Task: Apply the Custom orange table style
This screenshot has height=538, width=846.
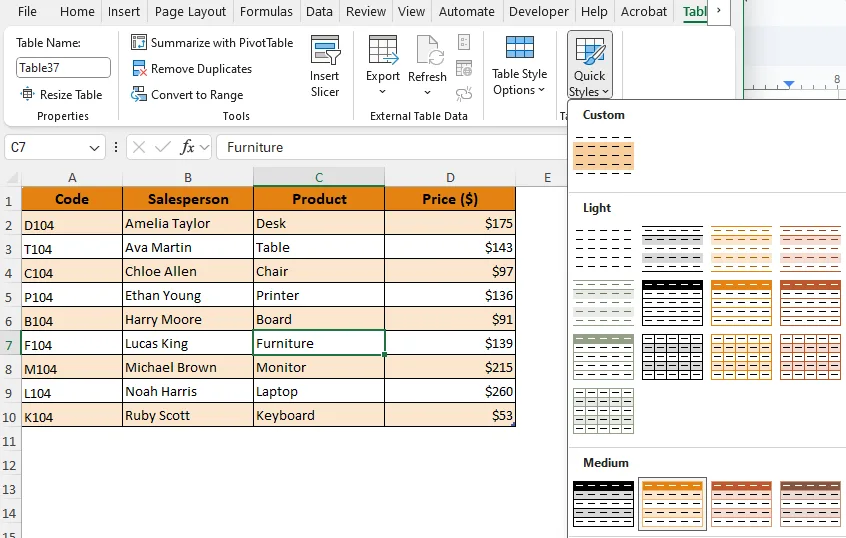Action: (603, 155)
